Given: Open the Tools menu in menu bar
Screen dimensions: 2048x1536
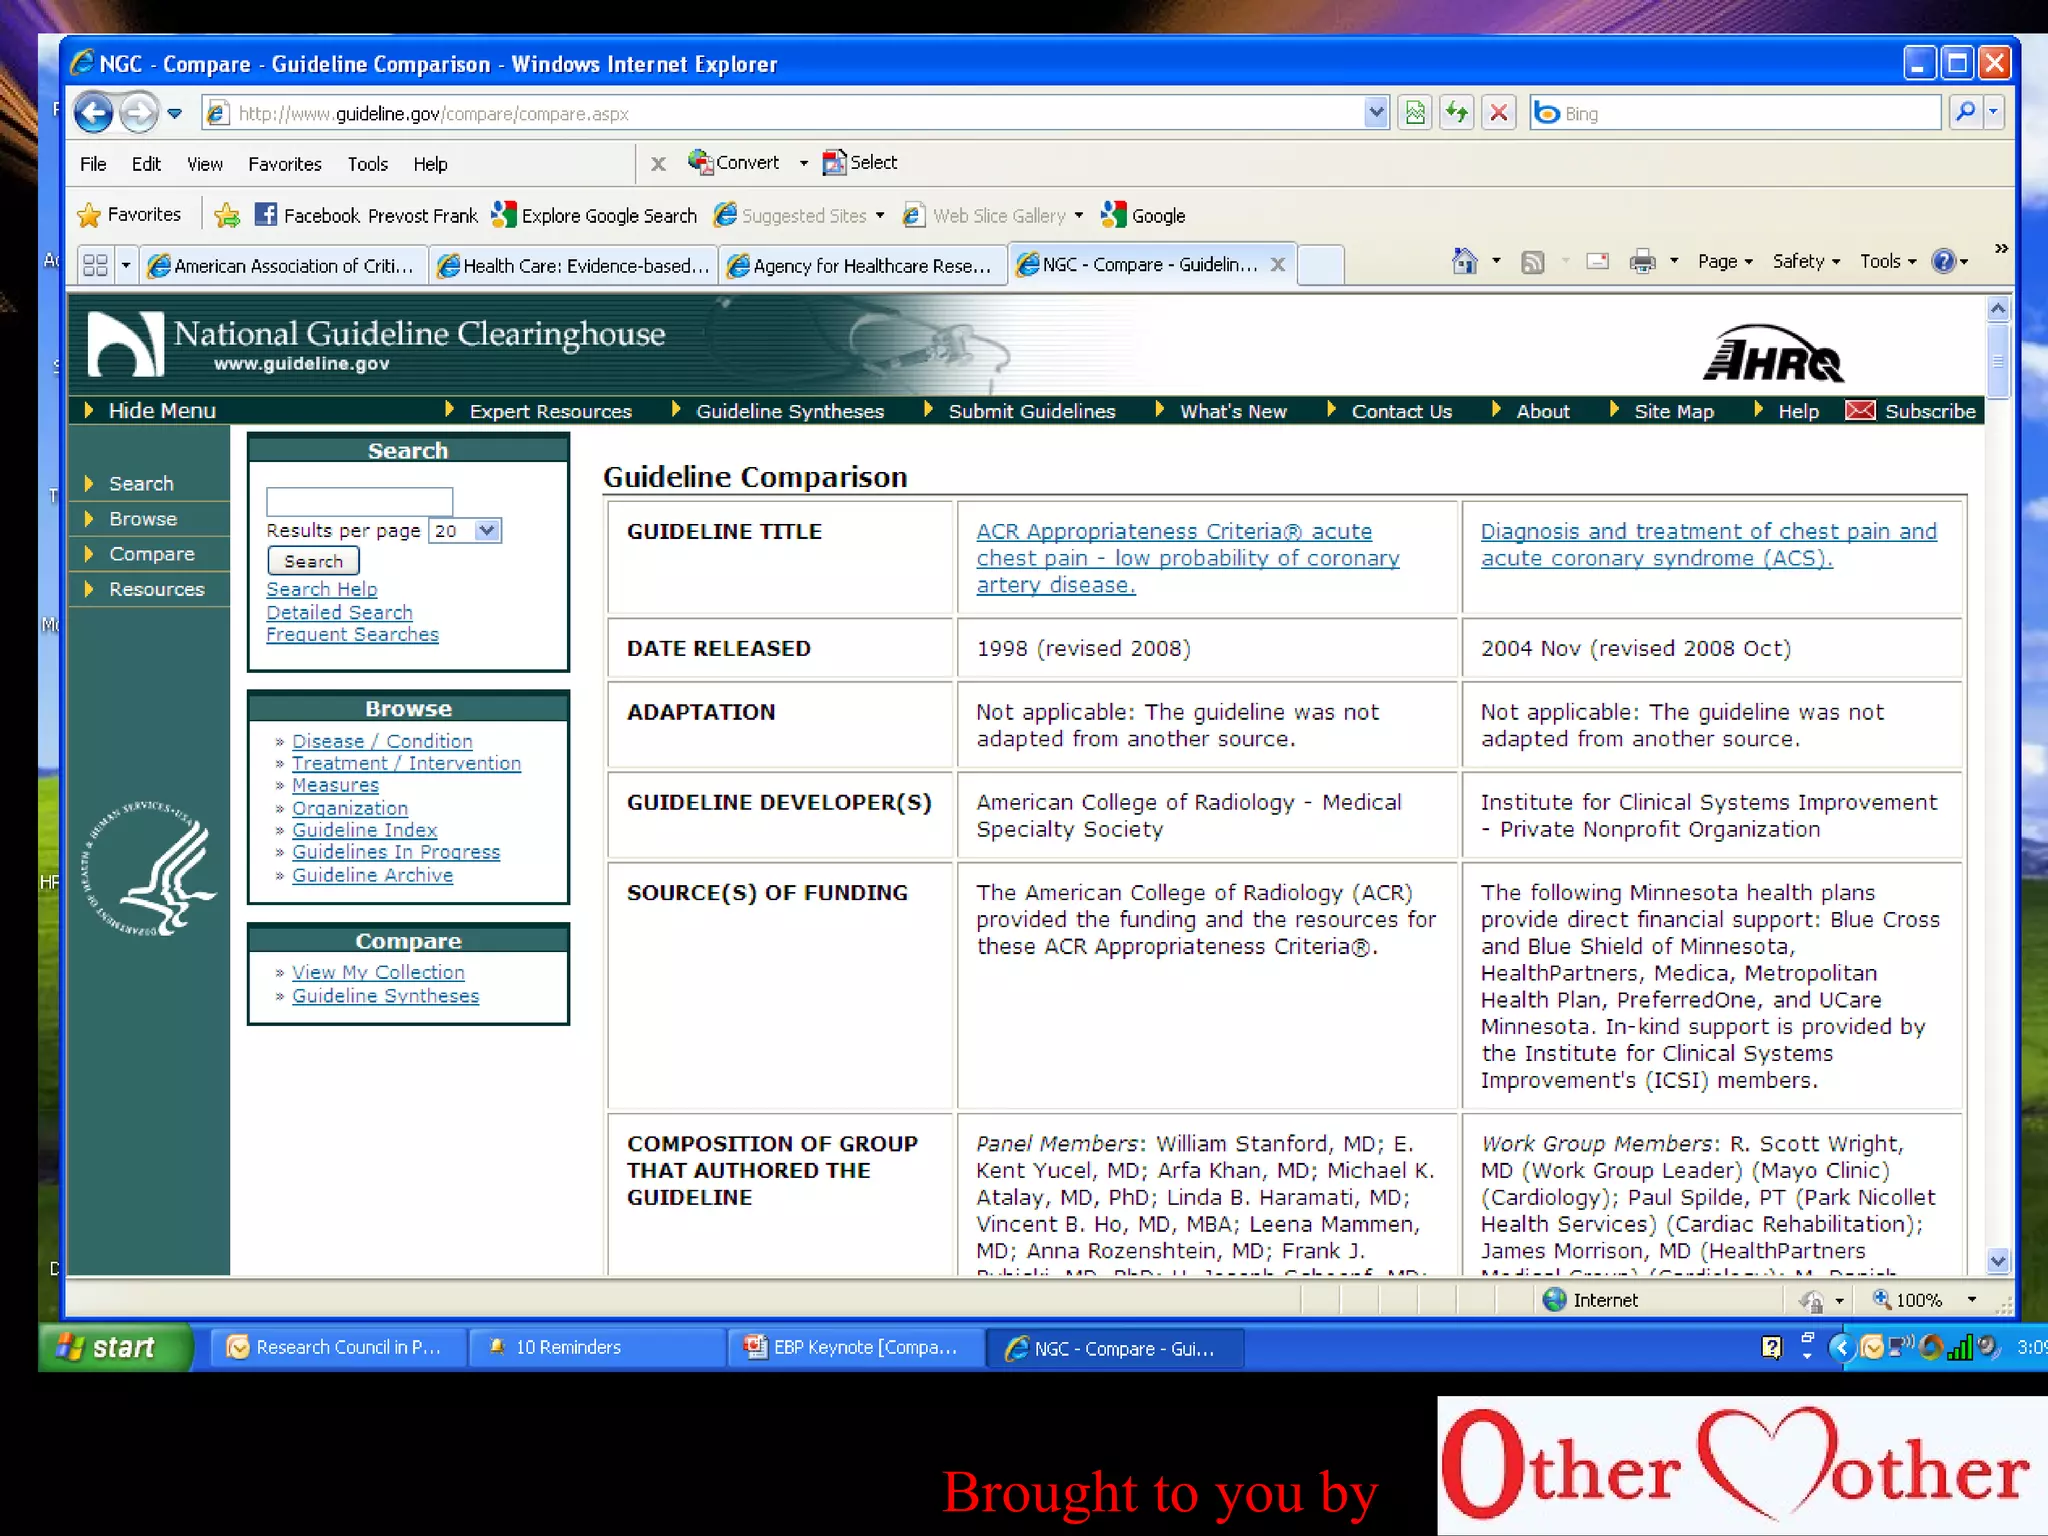Looking at the screenshot, I should (x=367, y=164).
